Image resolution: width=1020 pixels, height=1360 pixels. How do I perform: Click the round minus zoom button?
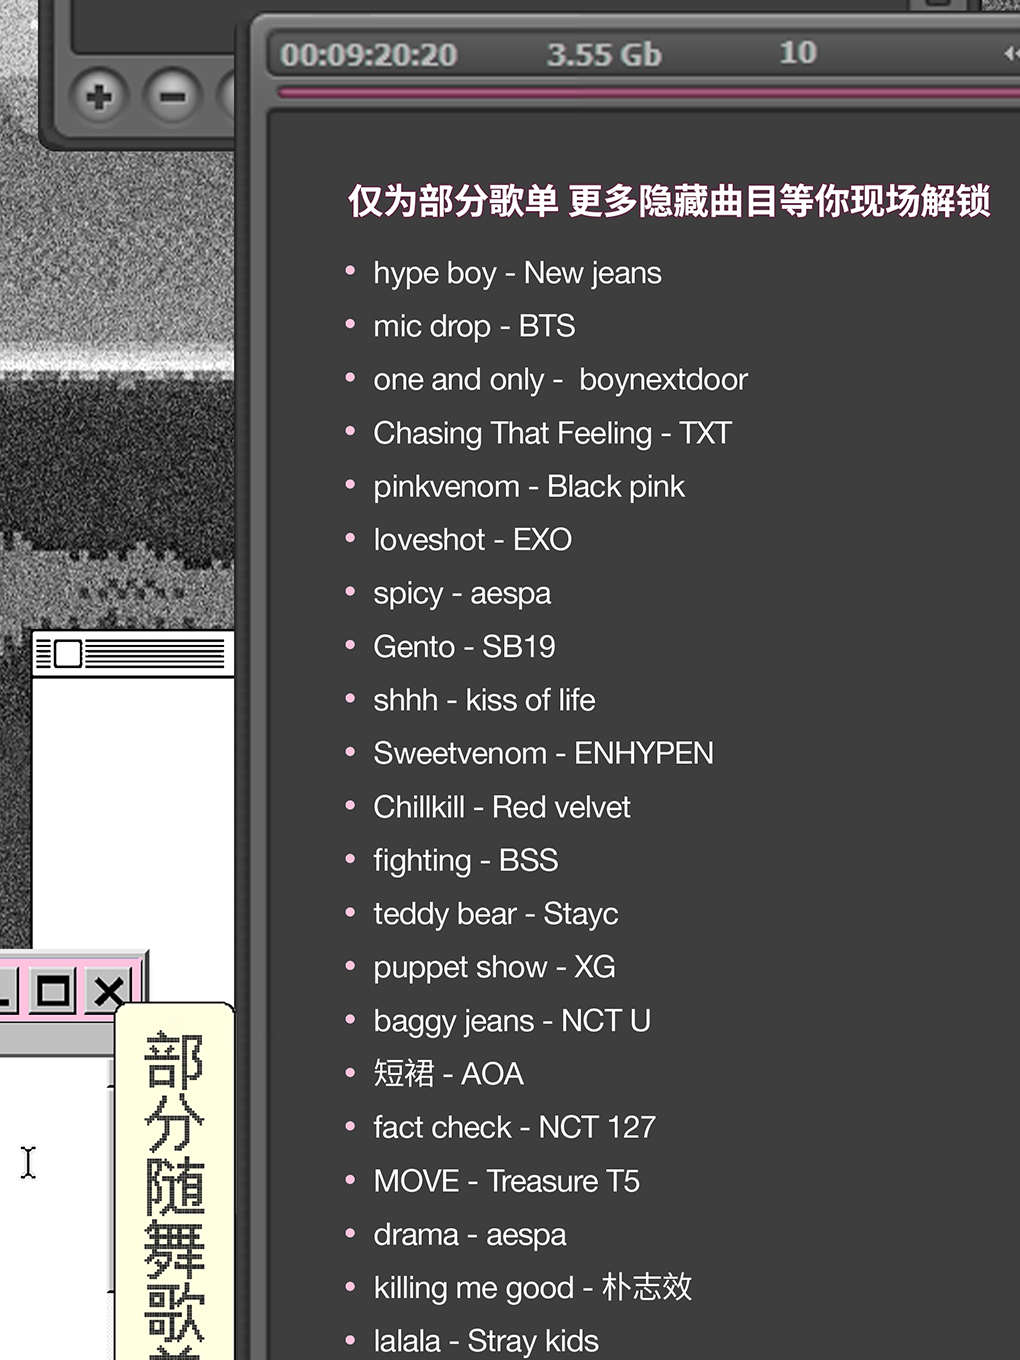point(173,97)
